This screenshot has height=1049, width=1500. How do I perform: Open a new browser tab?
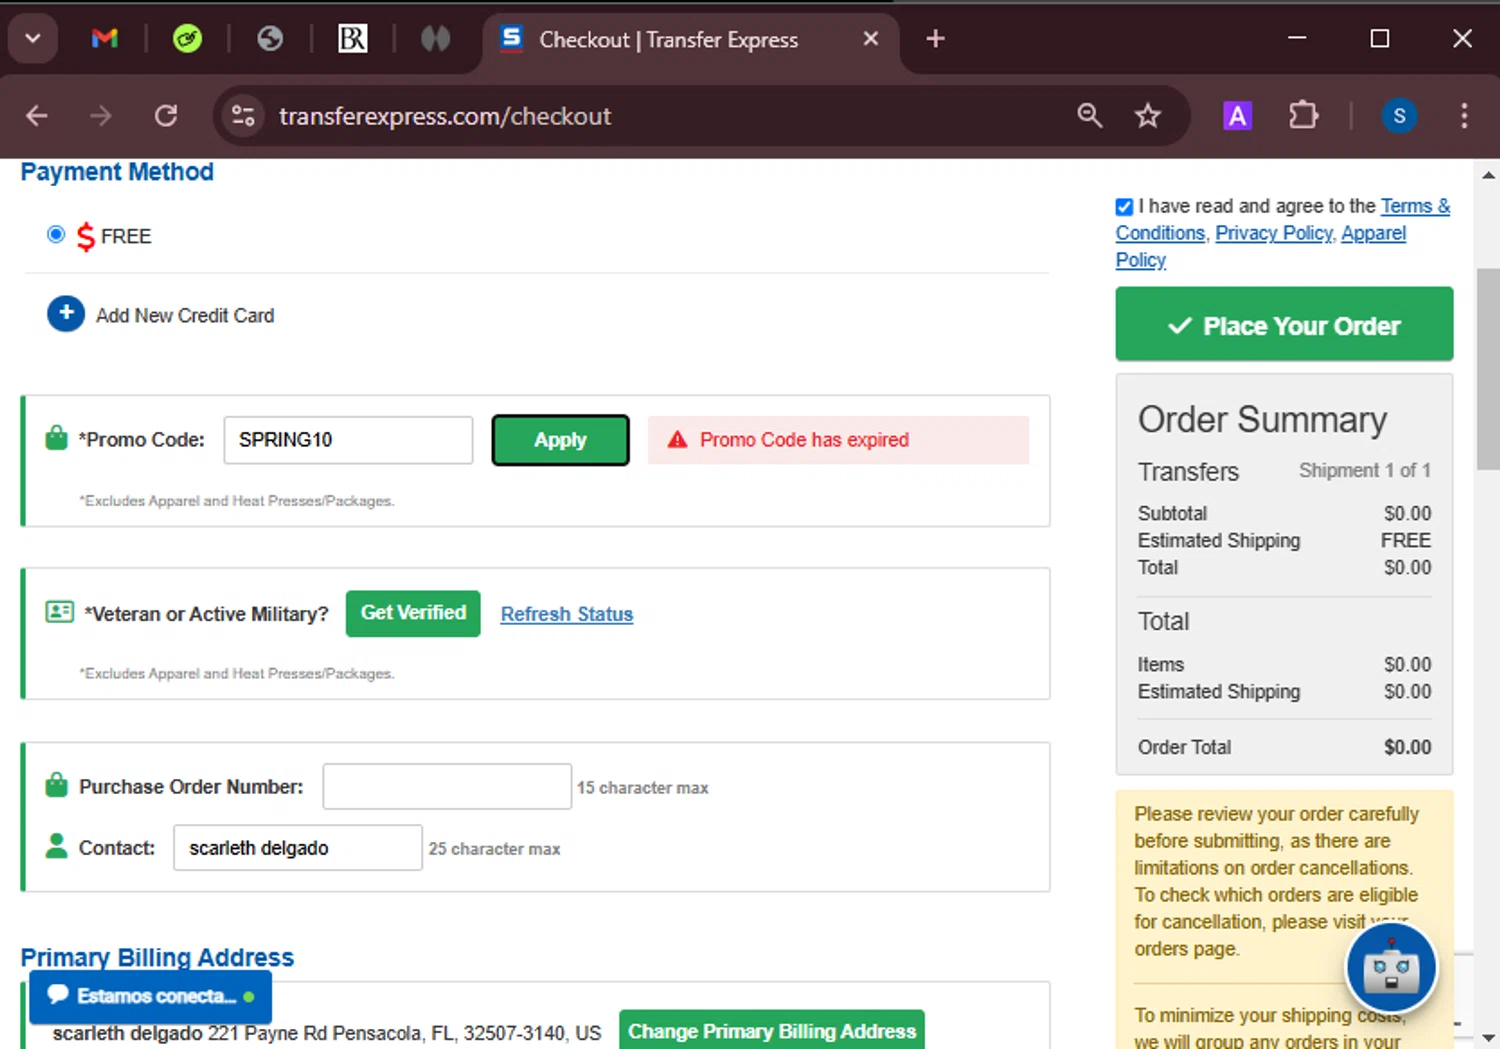pos(935,39)
